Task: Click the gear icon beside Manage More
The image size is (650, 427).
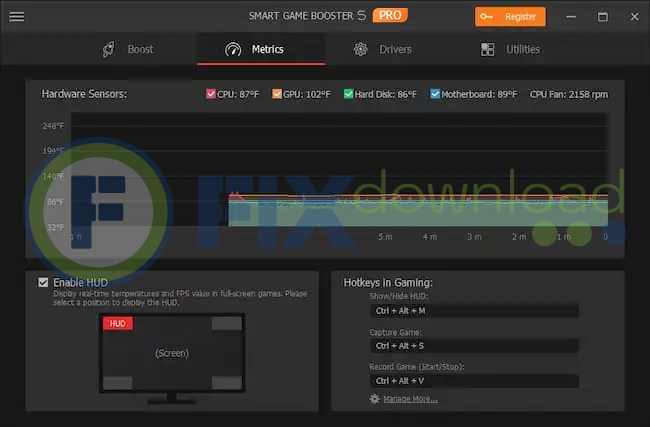Action: [375, 399]
